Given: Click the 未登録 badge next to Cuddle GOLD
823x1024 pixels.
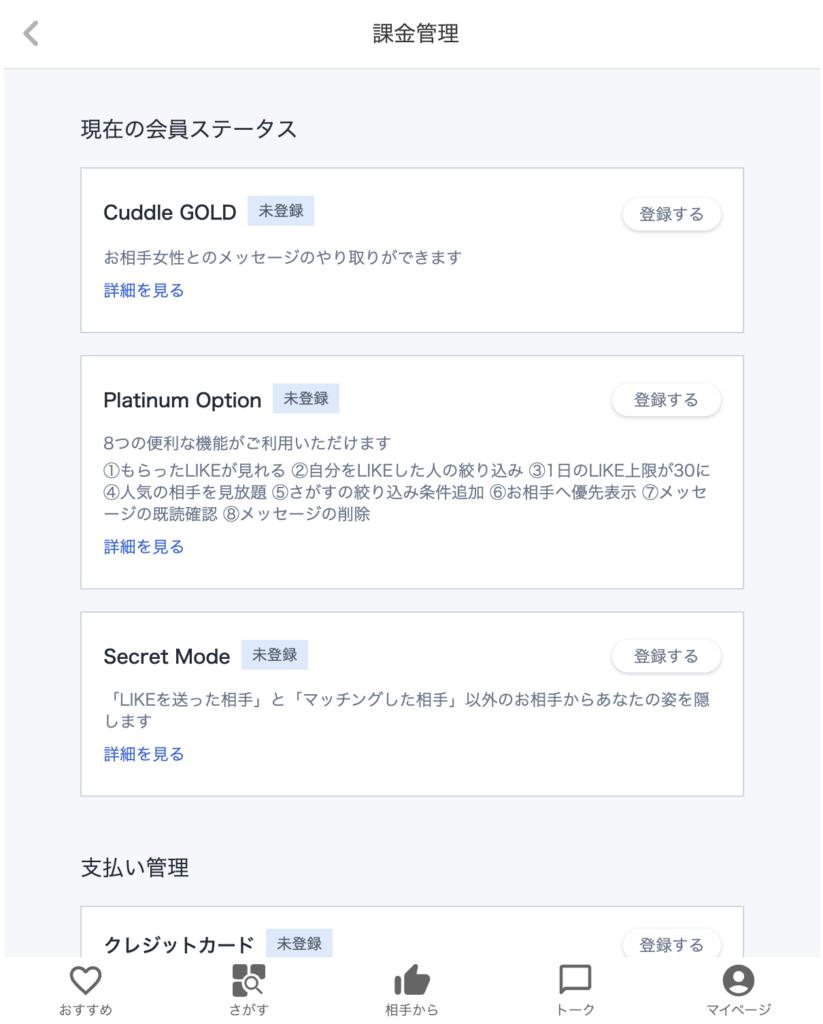Looking at the screenshot, I should (281, 210).
